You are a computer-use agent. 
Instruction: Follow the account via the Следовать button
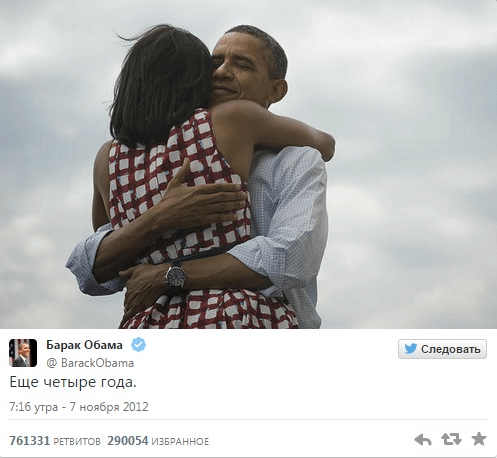(442, 349)
